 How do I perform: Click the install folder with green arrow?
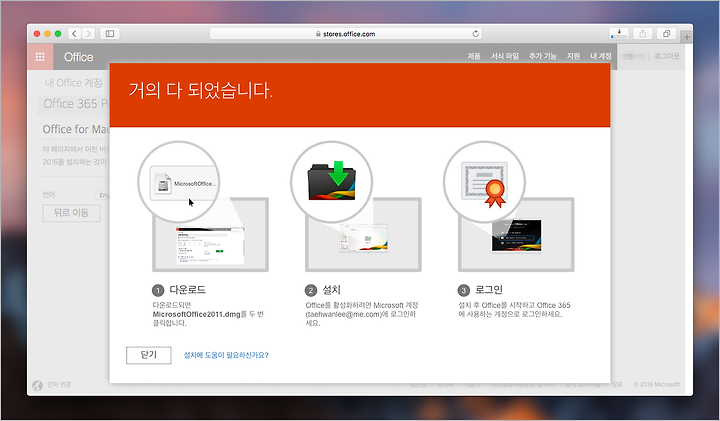[332, 181]
